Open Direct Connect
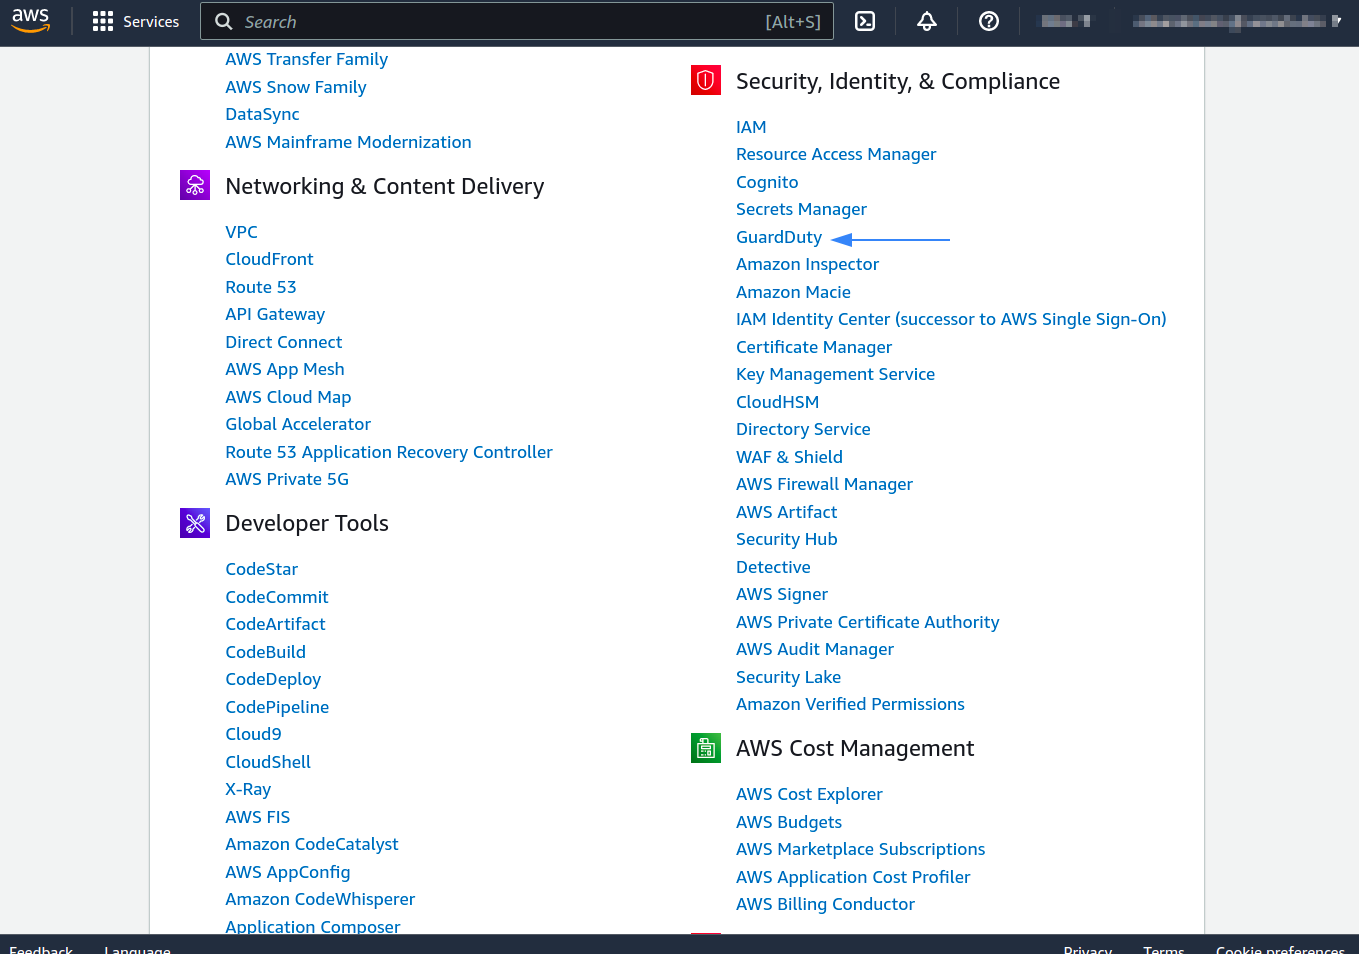 click(283, 342)
